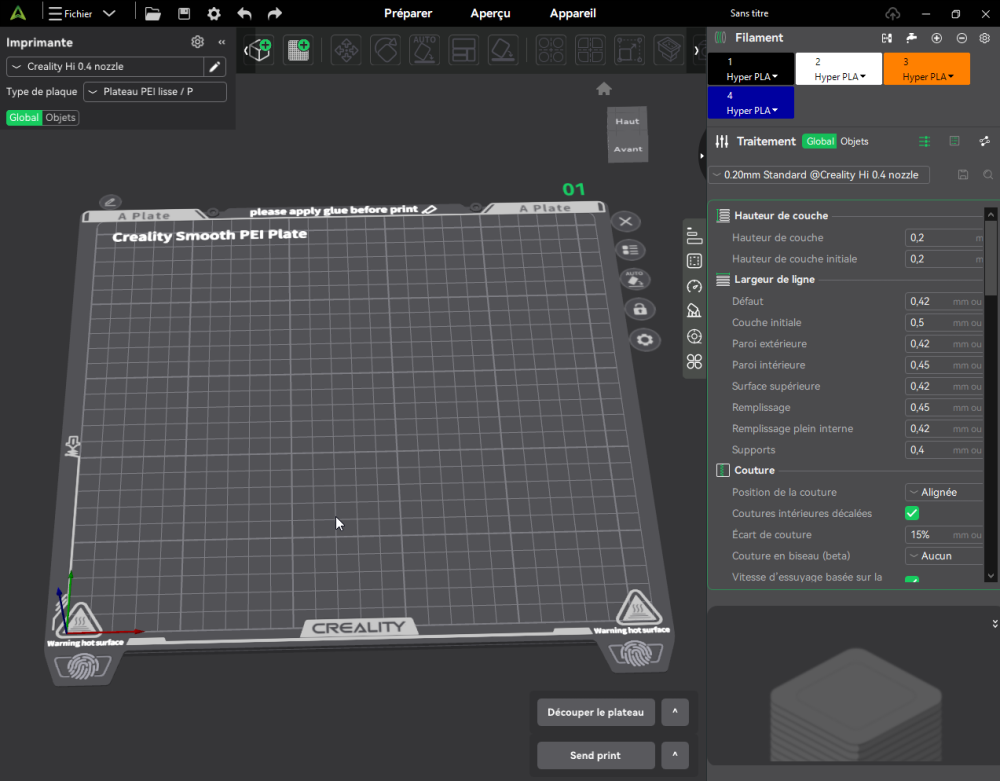Uncheck Coutures intérieures décalées checkbox
The width and height of the screenshot is (1000, 781).
pos(912,513)
